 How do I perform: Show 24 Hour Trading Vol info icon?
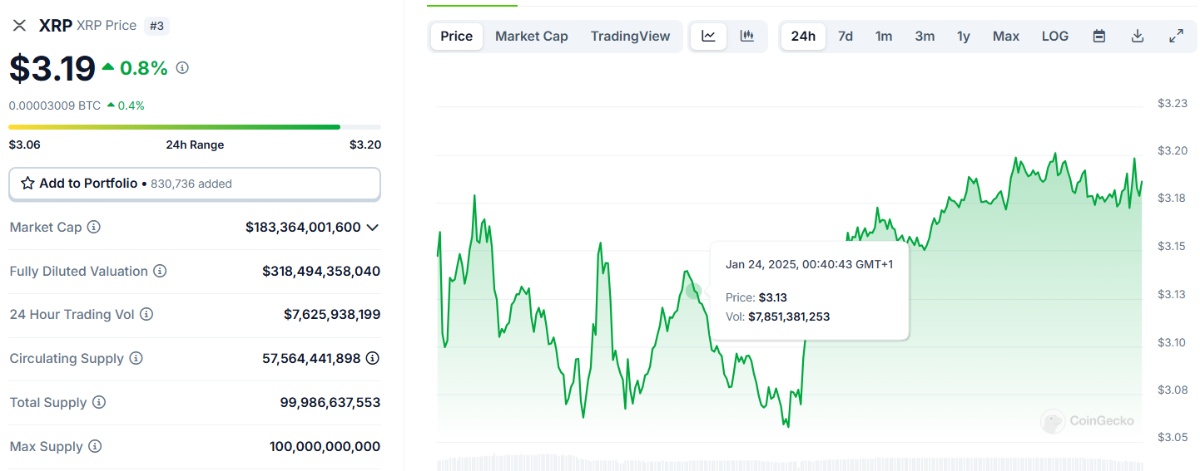click(x=146, y=314)
